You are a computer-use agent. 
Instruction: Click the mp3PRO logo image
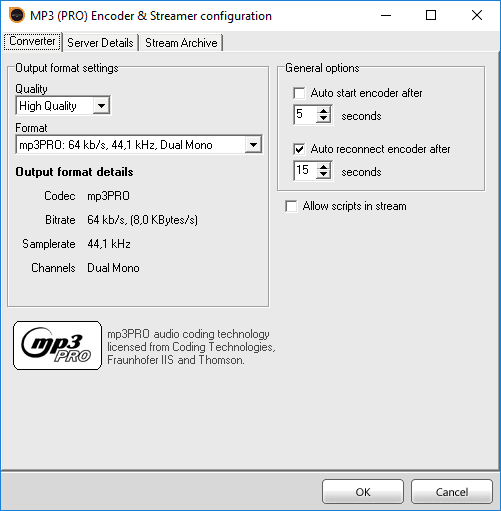tap(57, 345)
